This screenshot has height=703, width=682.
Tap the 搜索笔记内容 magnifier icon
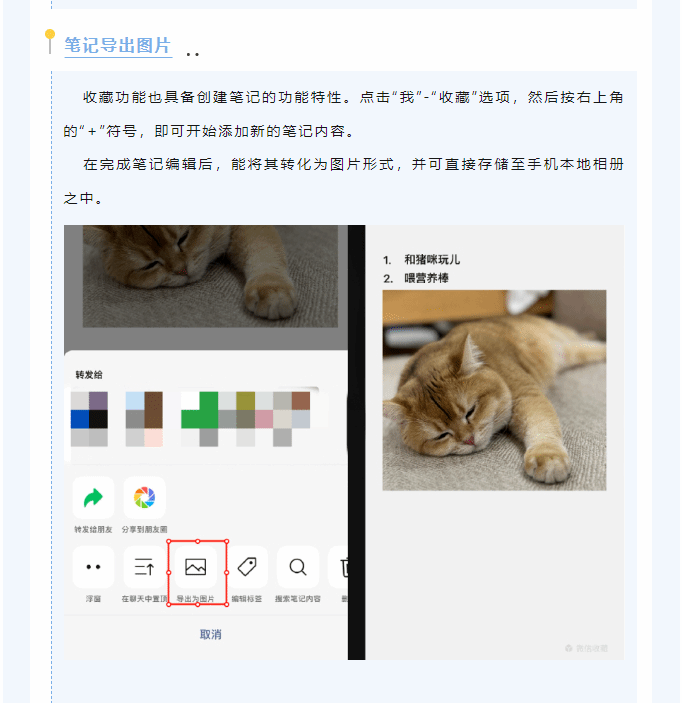pos(298,567)
